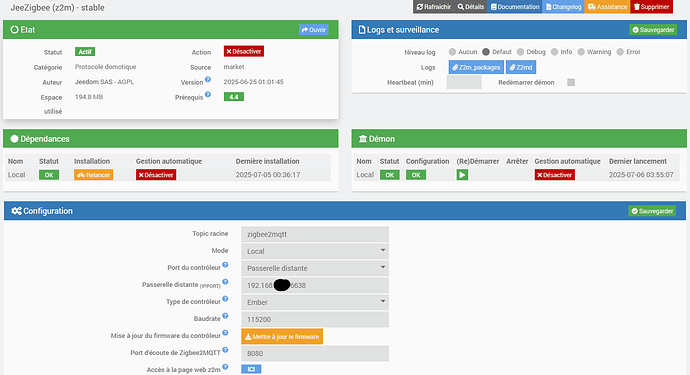
Task: Tick the Redémarrer démon checkbox
Action: pyautogui.click(x=571, y=82)
